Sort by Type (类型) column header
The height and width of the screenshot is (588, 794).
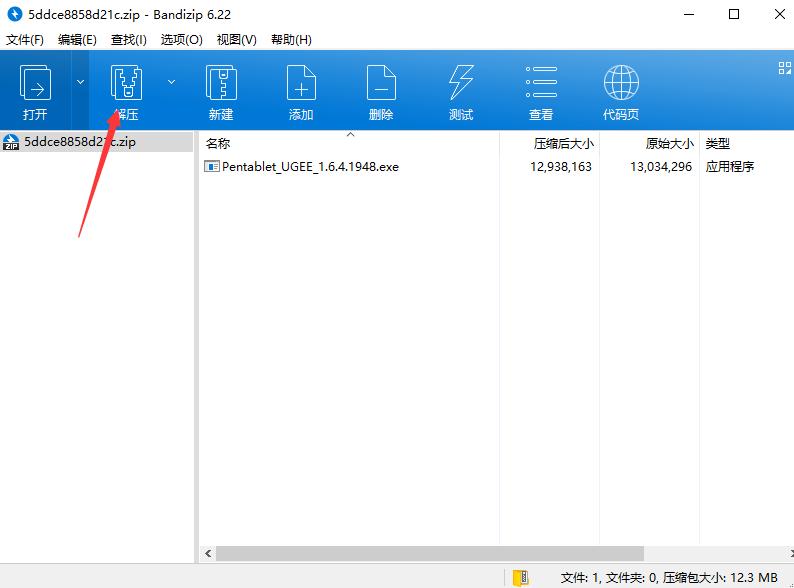[718, 144]
